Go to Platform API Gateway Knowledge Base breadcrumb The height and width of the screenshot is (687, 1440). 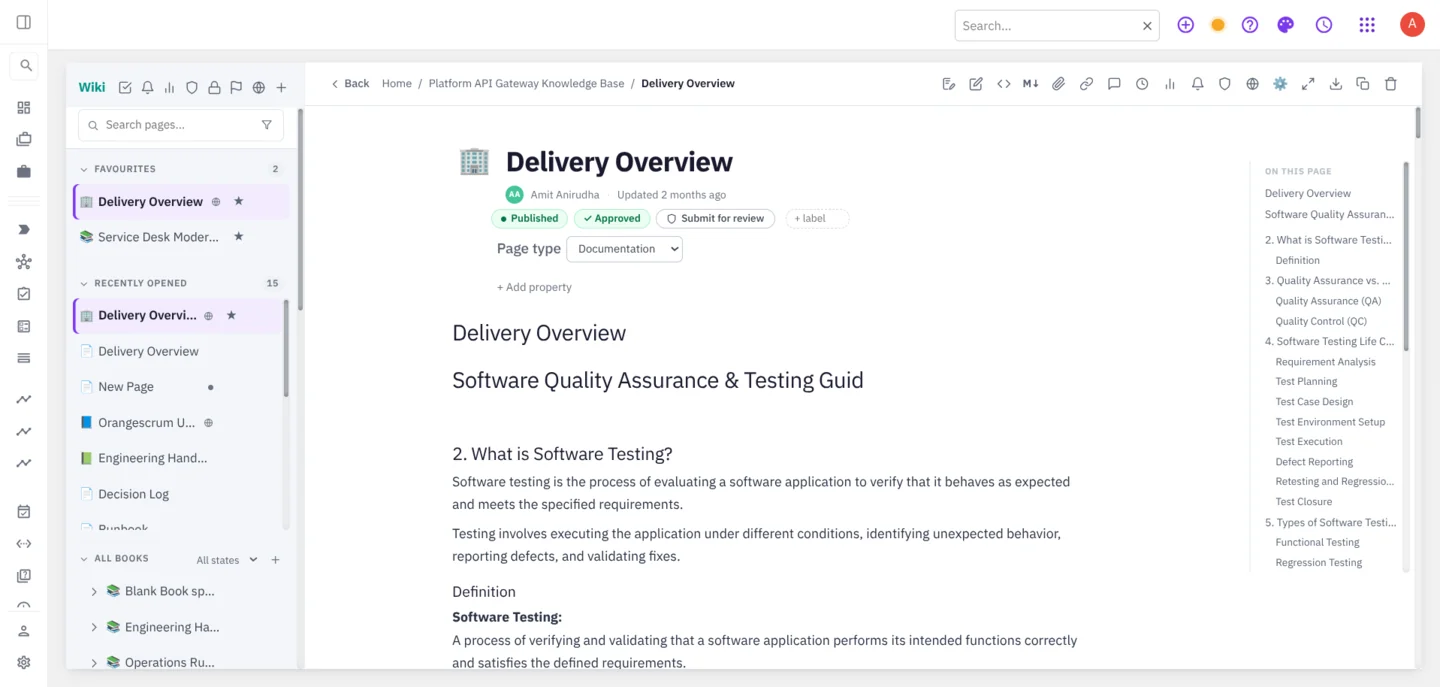(x=526, y=84)
